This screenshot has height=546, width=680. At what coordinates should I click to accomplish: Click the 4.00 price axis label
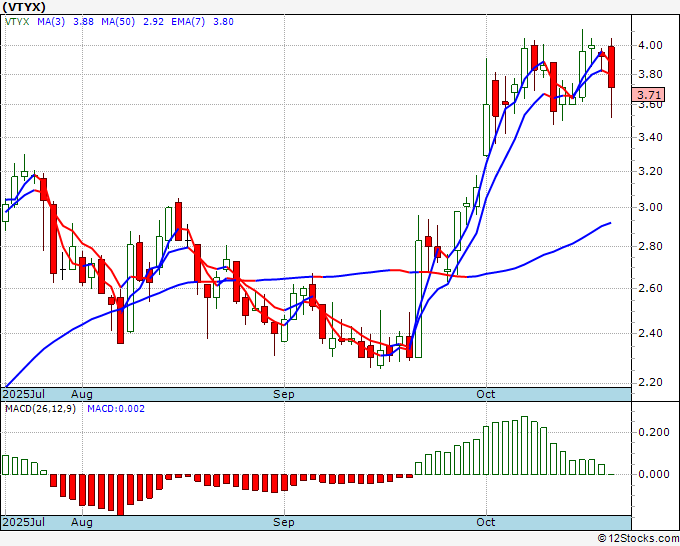[x=650, y=45]
